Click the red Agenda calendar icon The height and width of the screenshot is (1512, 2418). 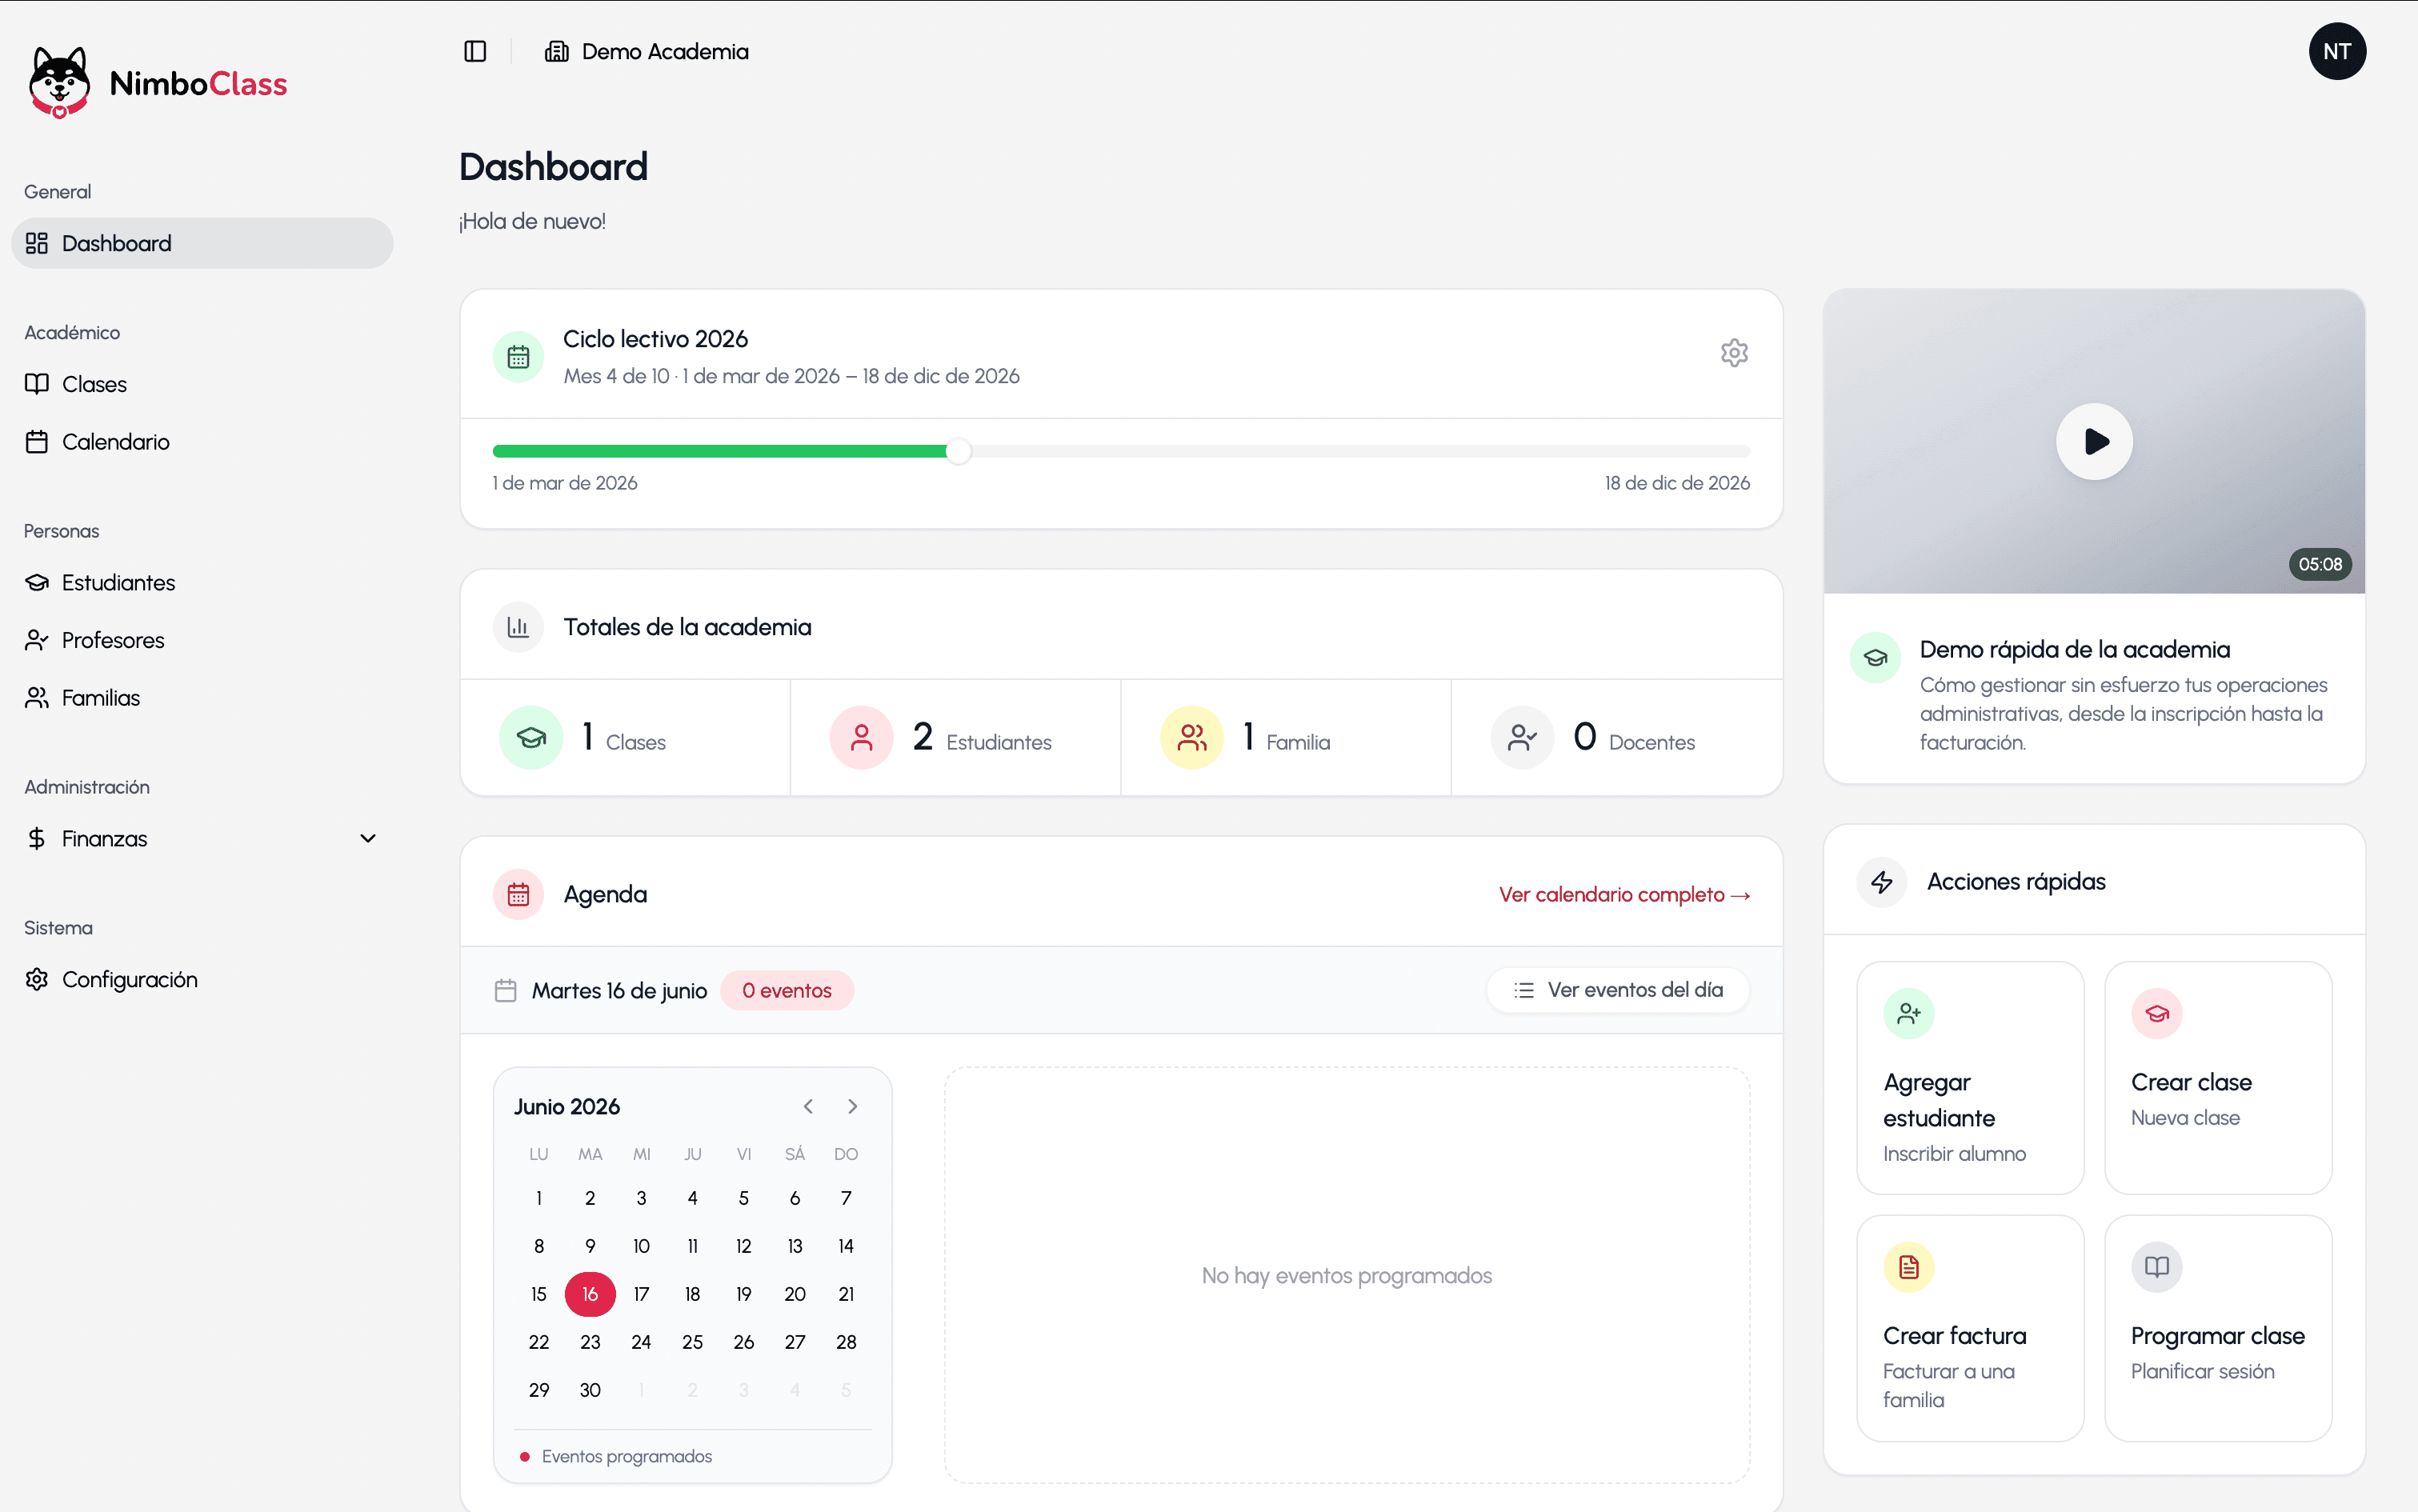(x=518, y=894)
